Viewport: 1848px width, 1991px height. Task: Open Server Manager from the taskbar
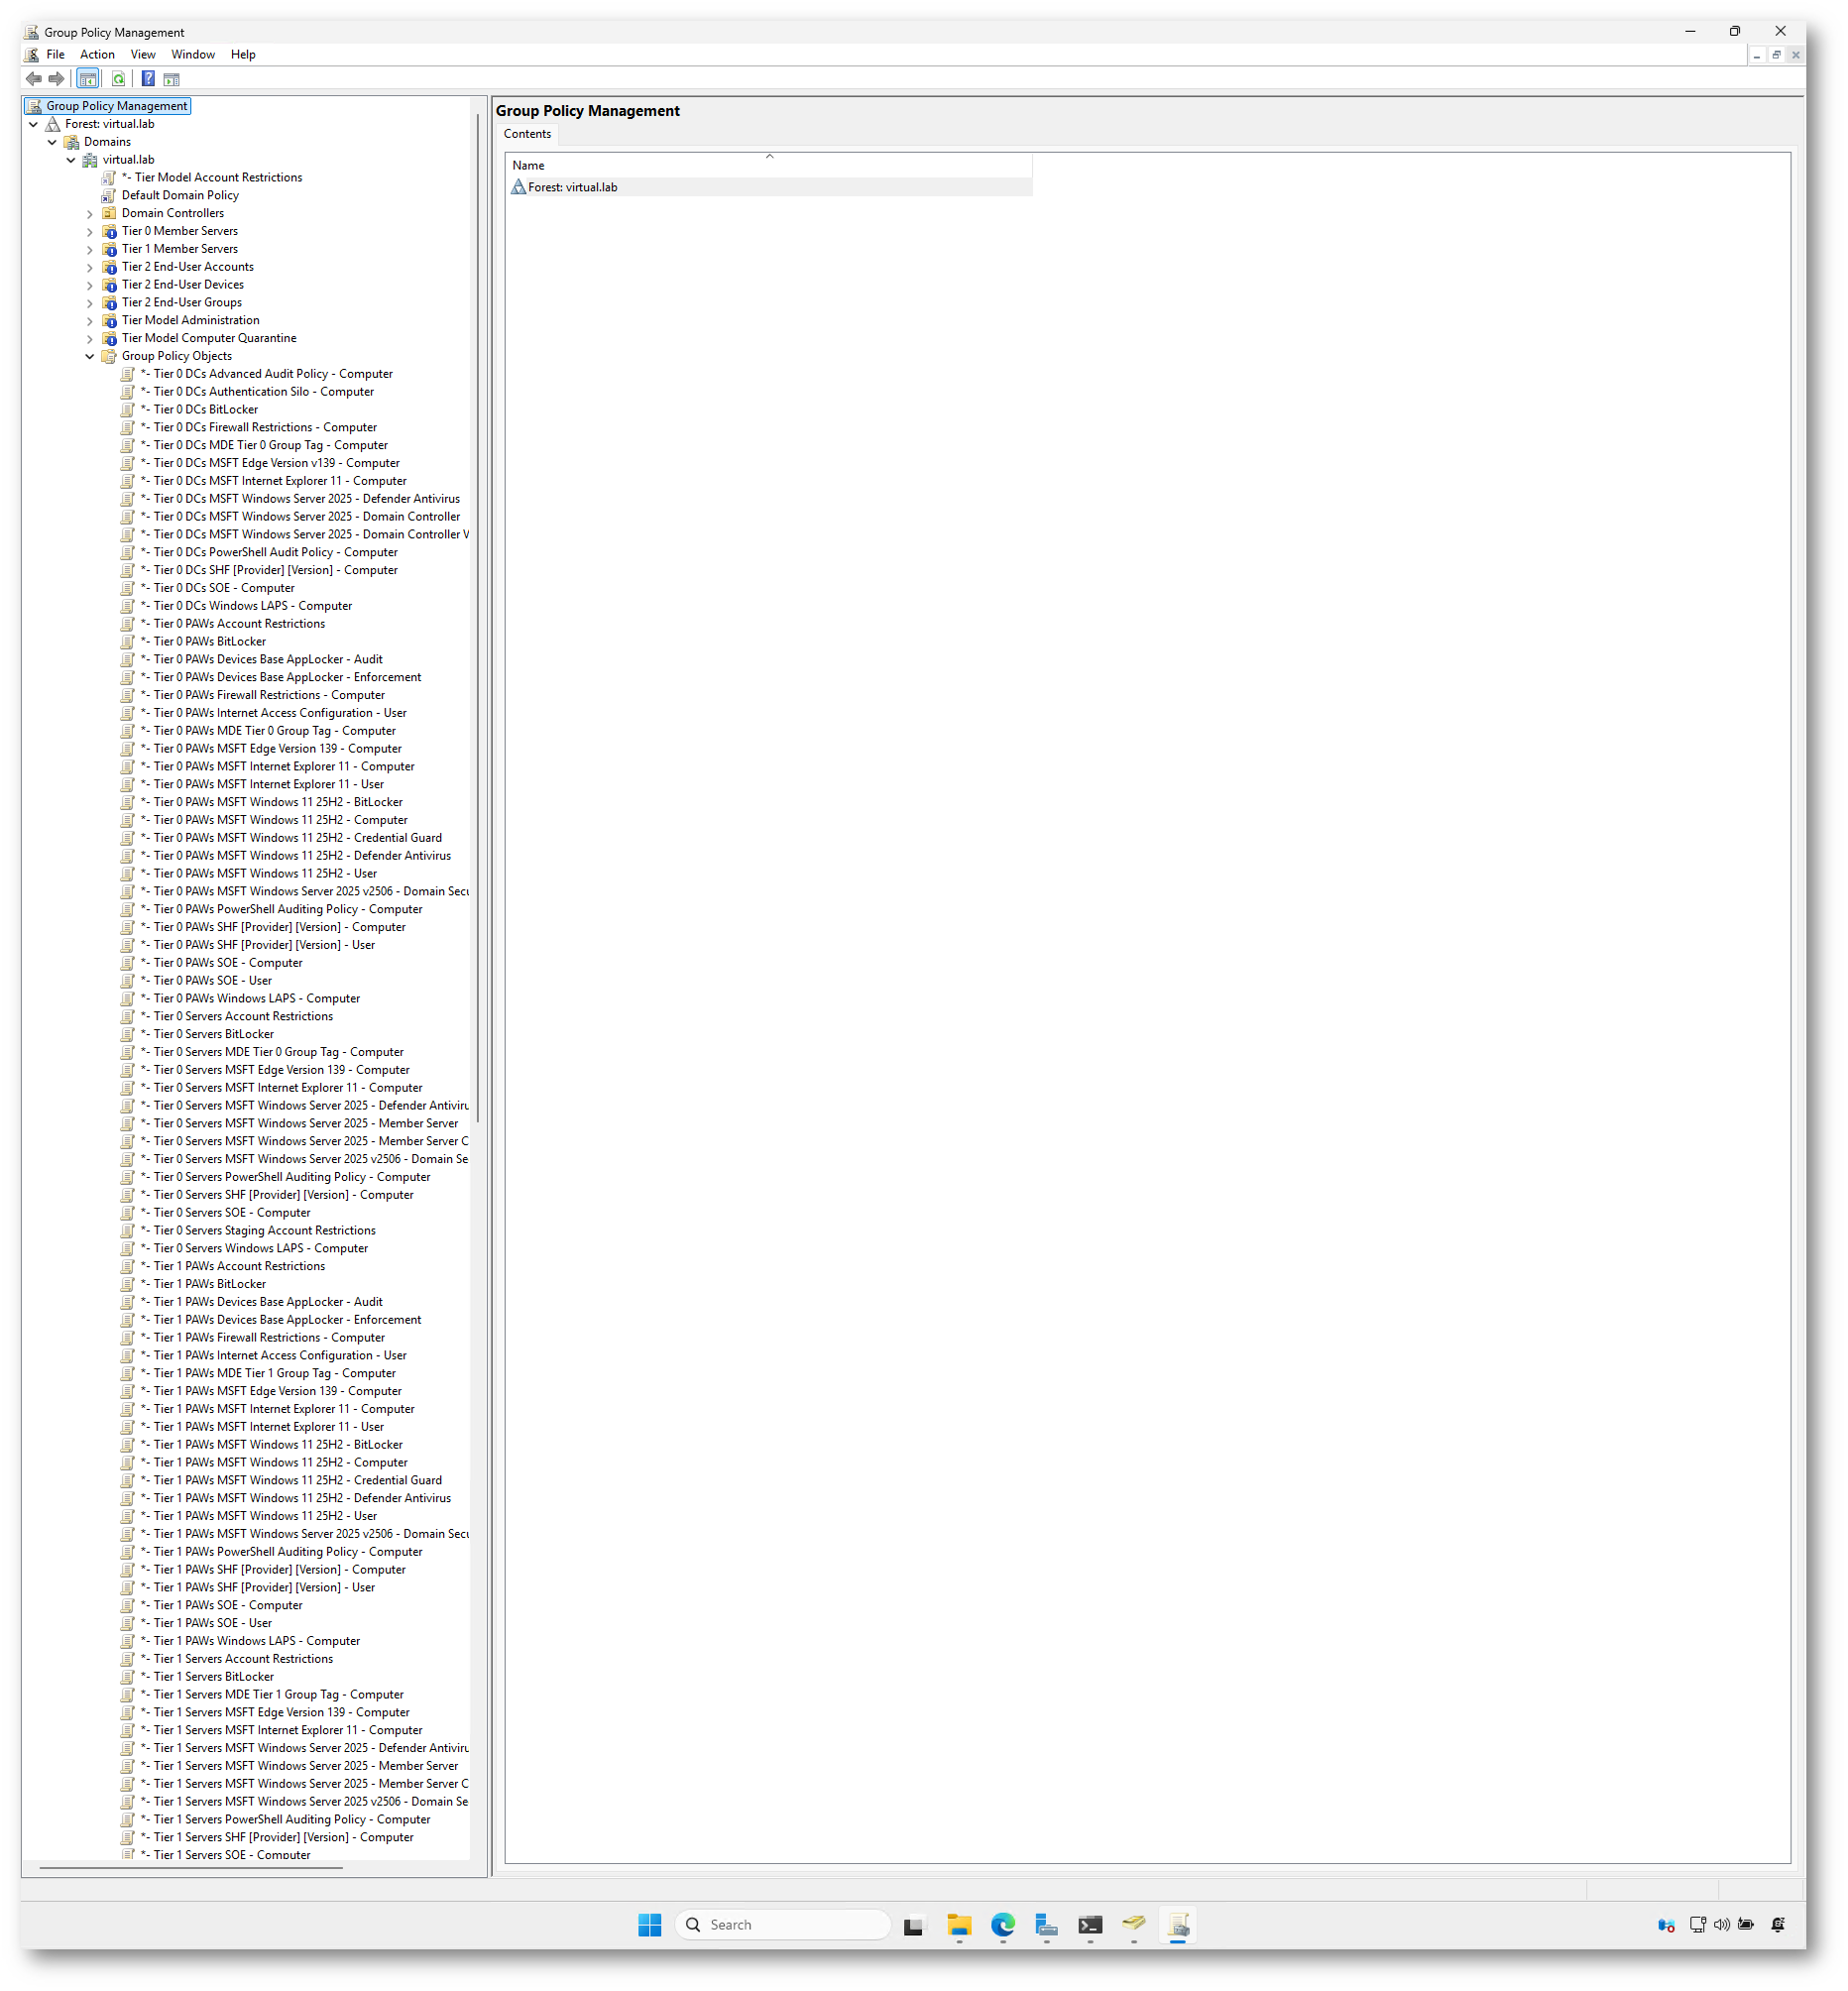pyautogui.click(x=1047, y=1924)
